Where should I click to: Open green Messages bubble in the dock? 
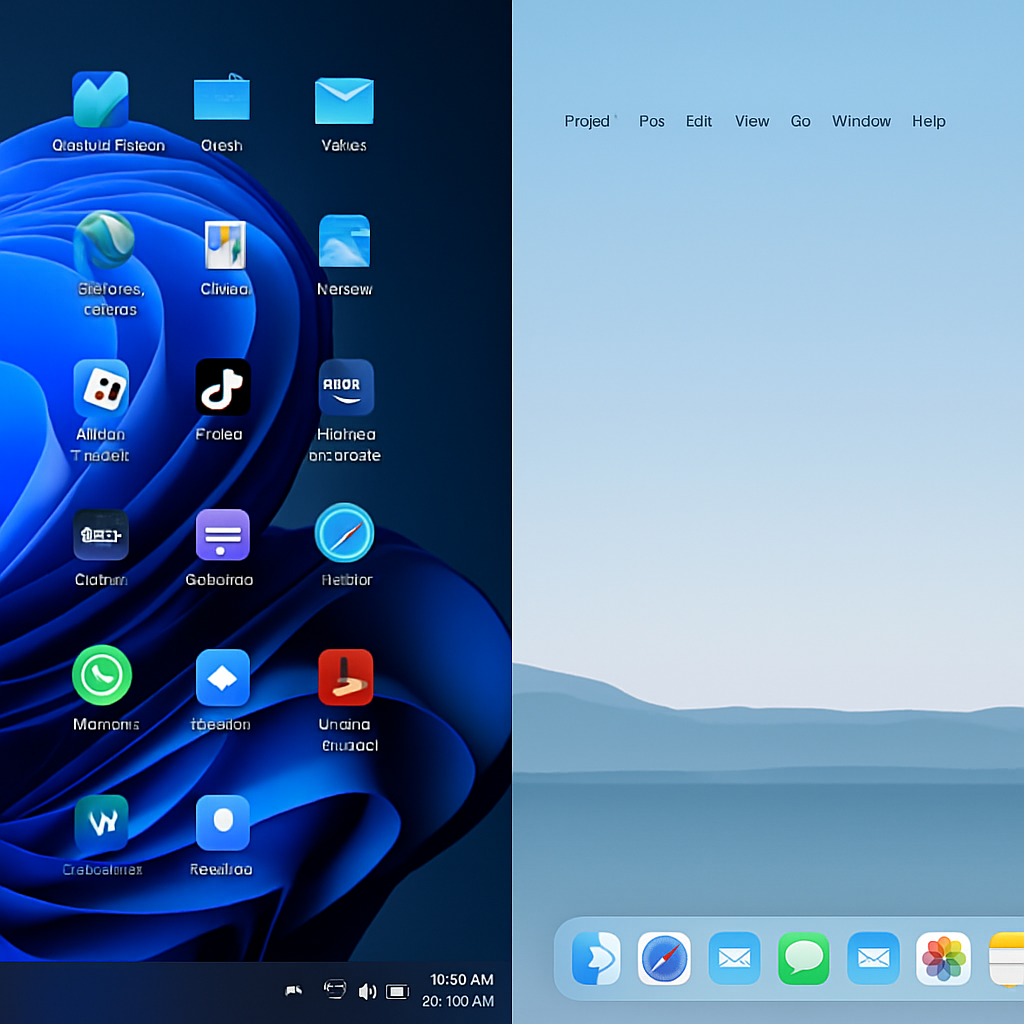click(804, 958)
